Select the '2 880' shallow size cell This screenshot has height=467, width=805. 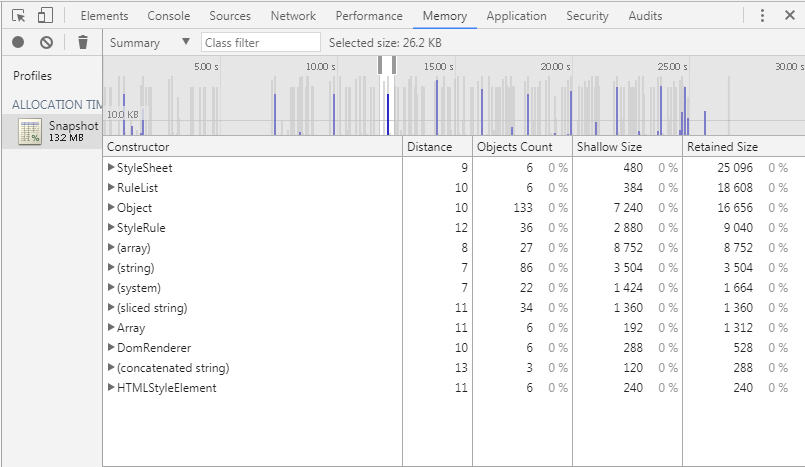pos(628,228)
